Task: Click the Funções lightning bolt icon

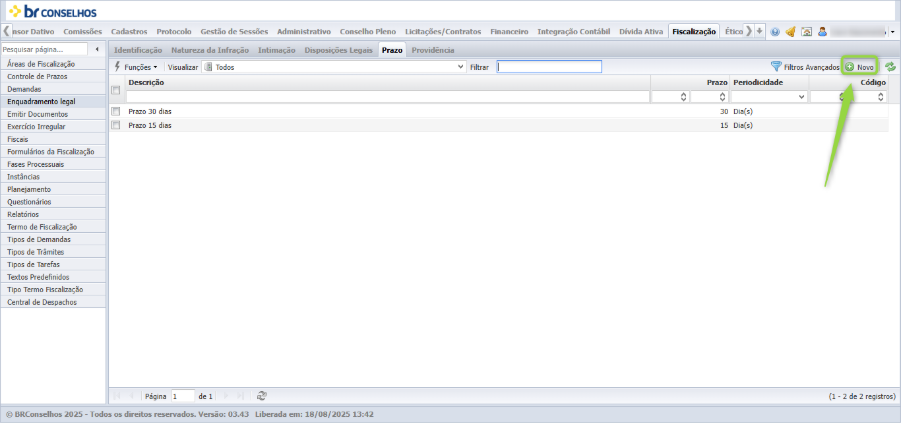Action: click(x=118, y=67)
